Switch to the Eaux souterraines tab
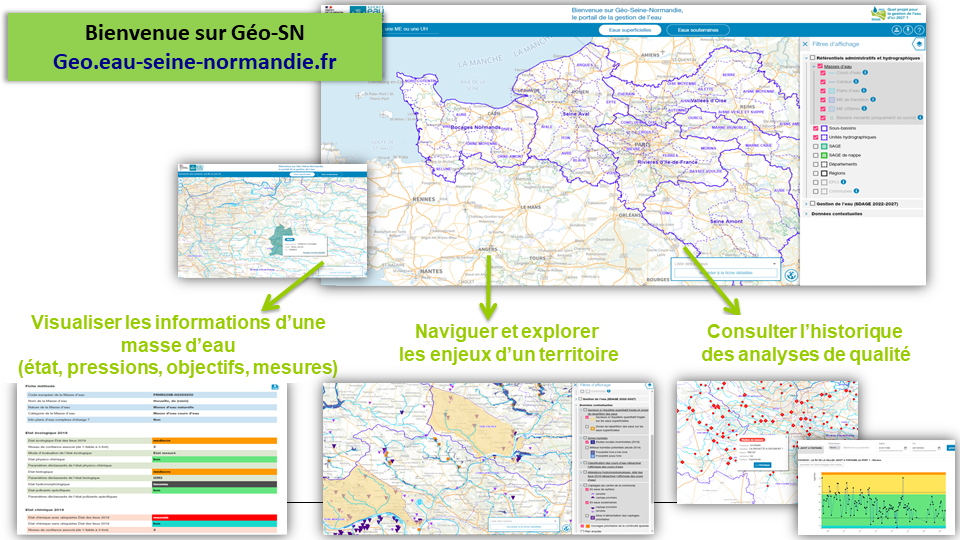960x540 pixels. click(698, 30)
